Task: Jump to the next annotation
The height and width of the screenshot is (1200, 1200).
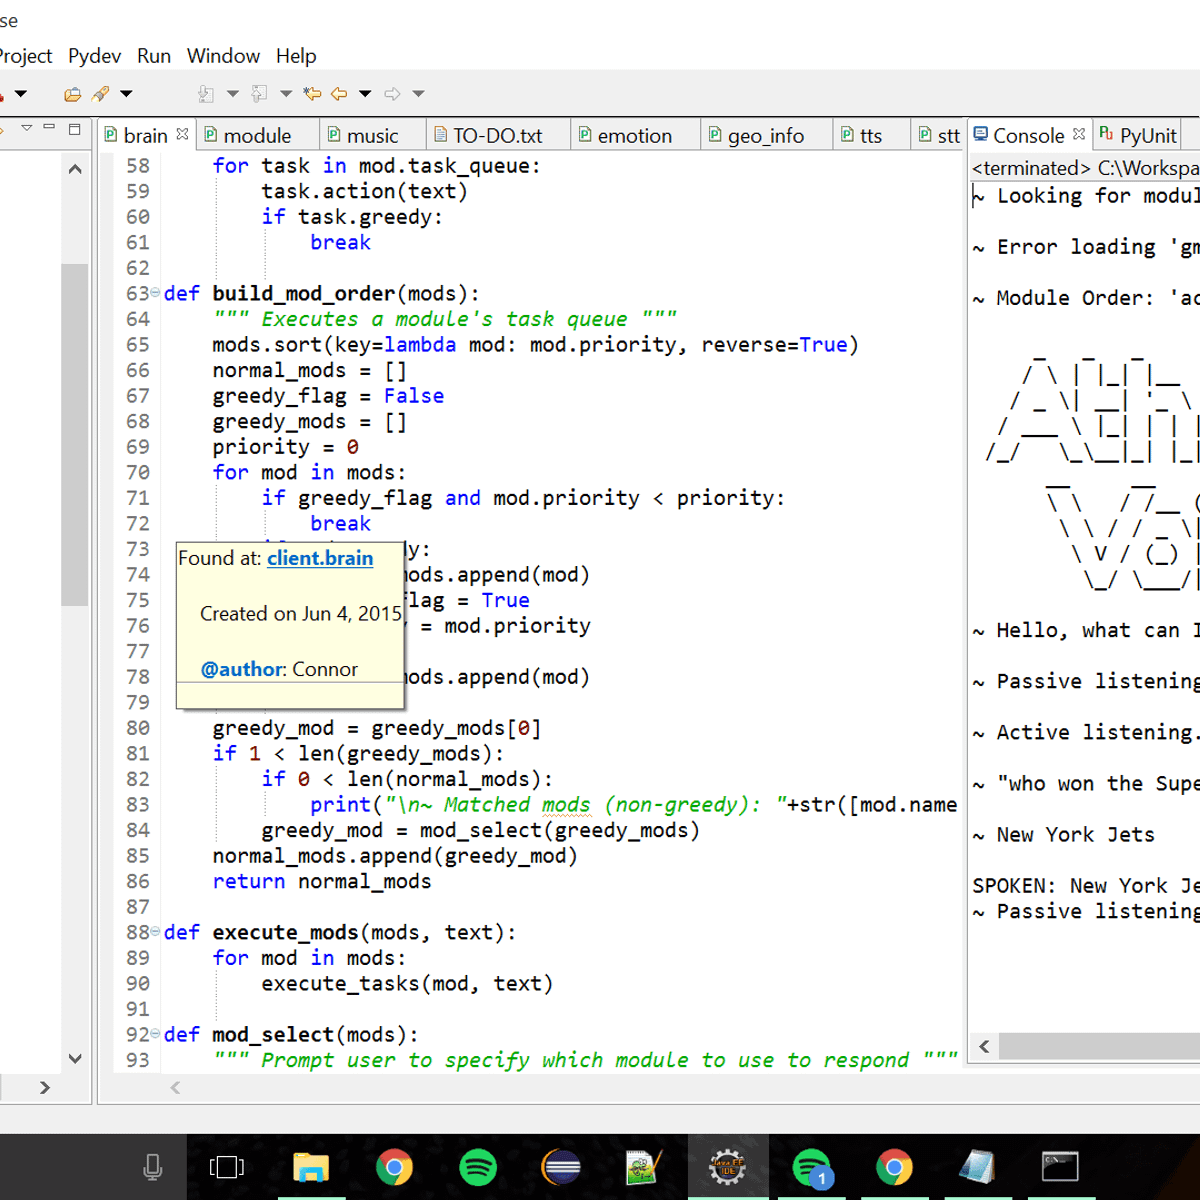Action: pyautogui.click(x=206, y=94)
